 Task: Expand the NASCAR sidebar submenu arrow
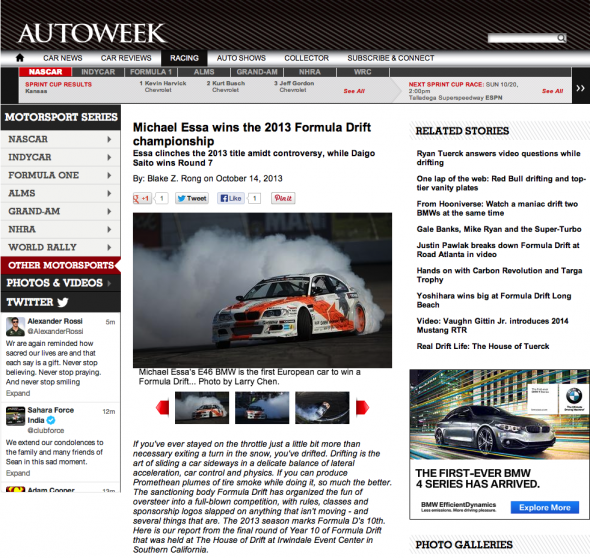109,139
